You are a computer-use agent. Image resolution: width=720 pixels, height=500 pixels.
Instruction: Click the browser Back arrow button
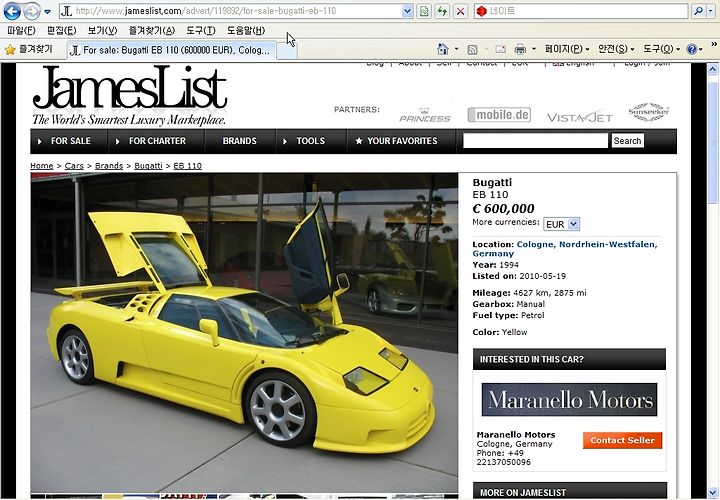pyautogui.click(x=12, y=11)
